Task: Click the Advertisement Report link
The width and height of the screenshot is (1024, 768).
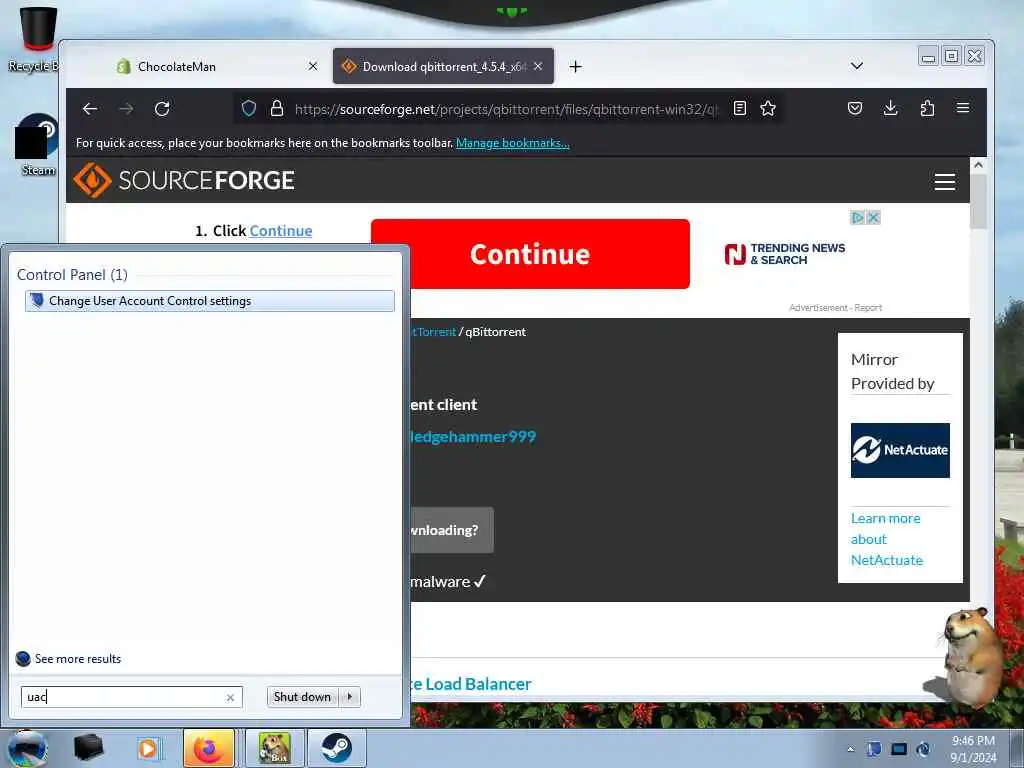Action: coord(835,308)
